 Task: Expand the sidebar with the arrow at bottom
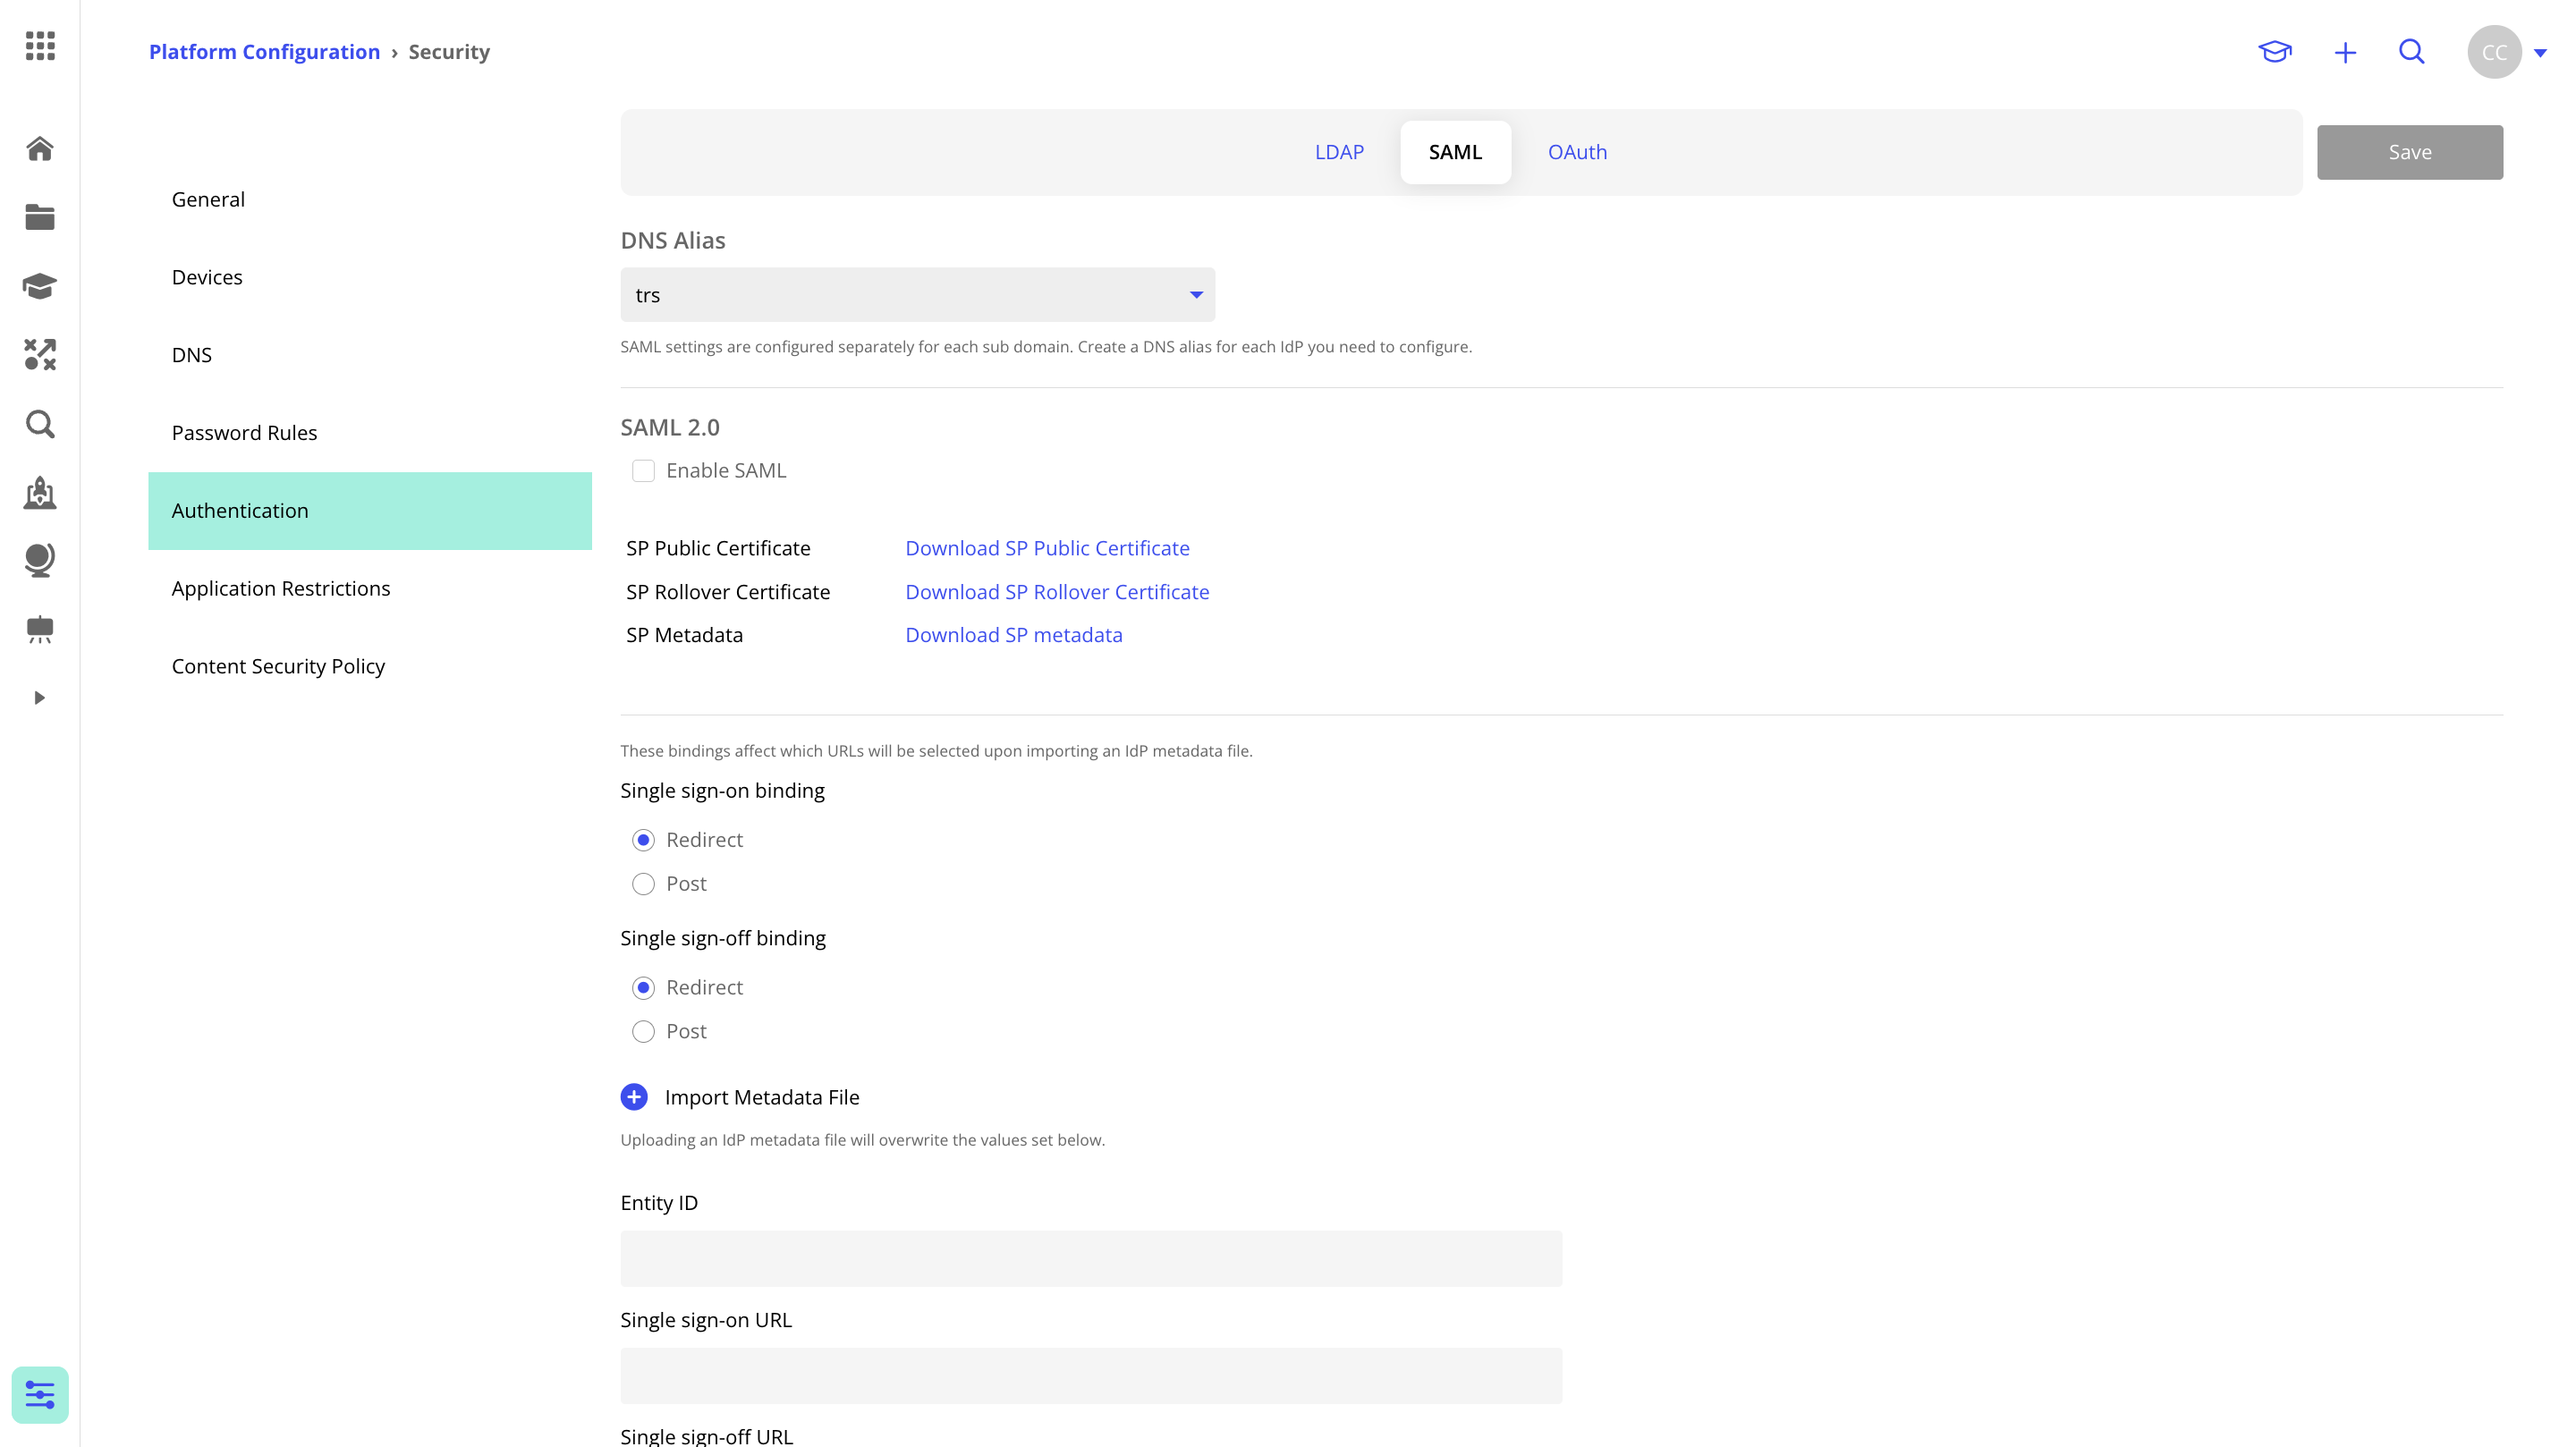coord(39,698)
